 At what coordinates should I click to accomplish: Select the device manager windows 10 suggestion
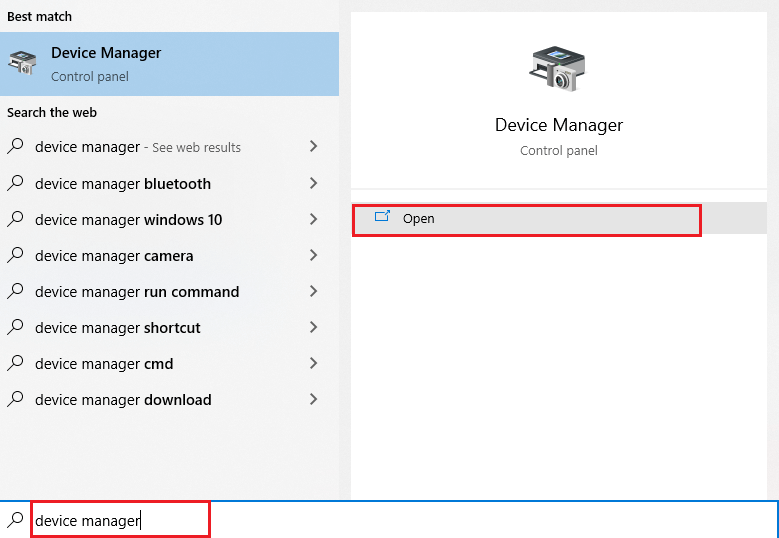pyautogui.click(x=169, y=220)
